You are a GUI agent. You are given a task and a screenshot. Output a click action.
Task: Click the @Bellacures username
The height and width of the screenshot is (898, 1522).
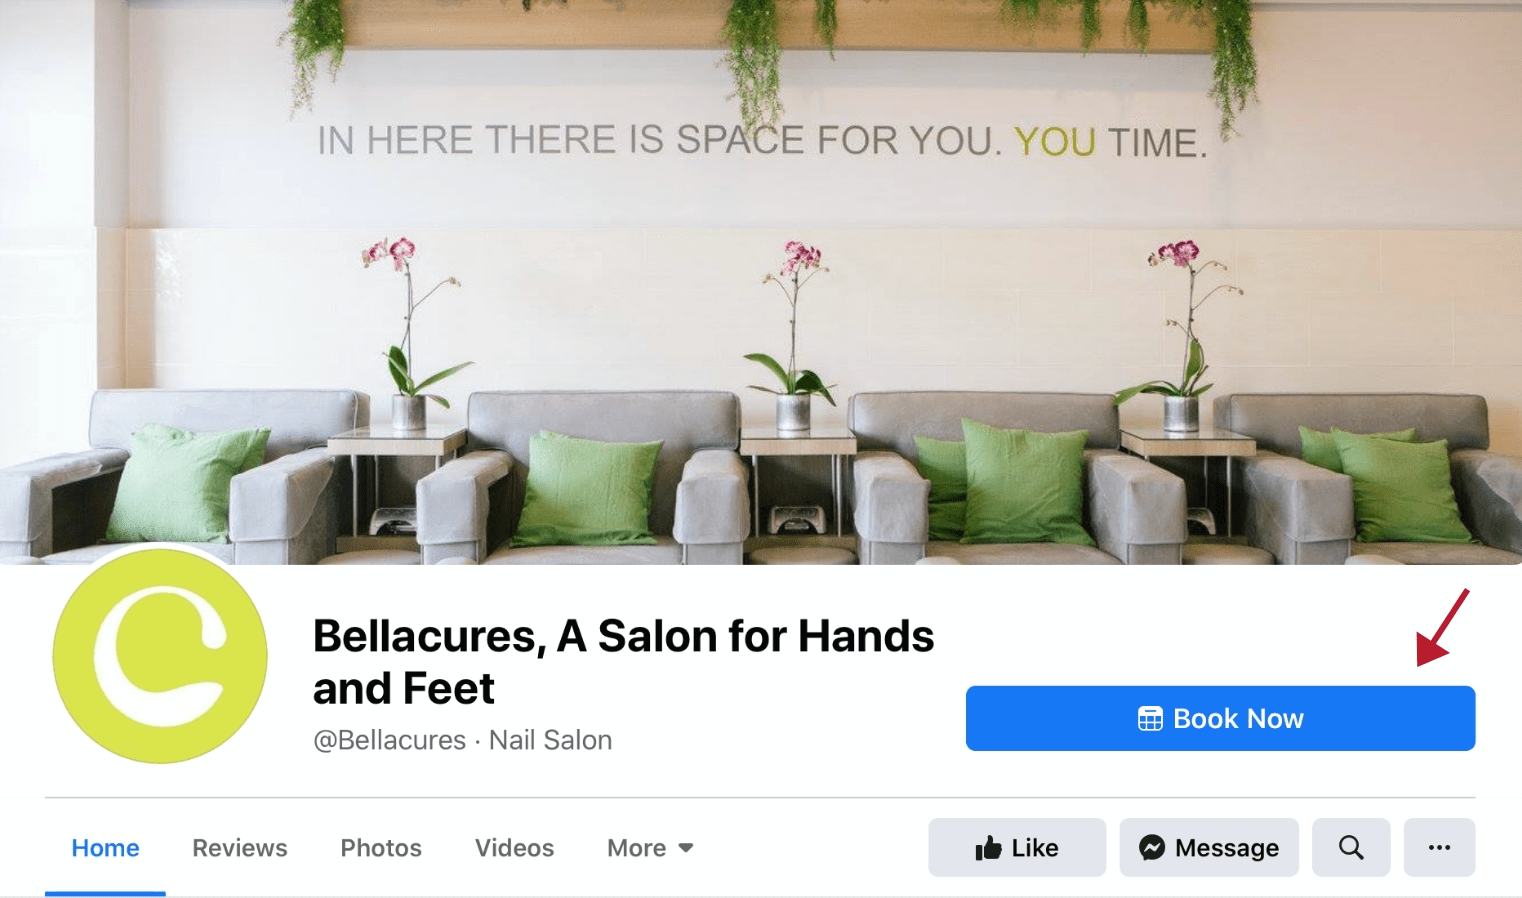pos(389,740)
